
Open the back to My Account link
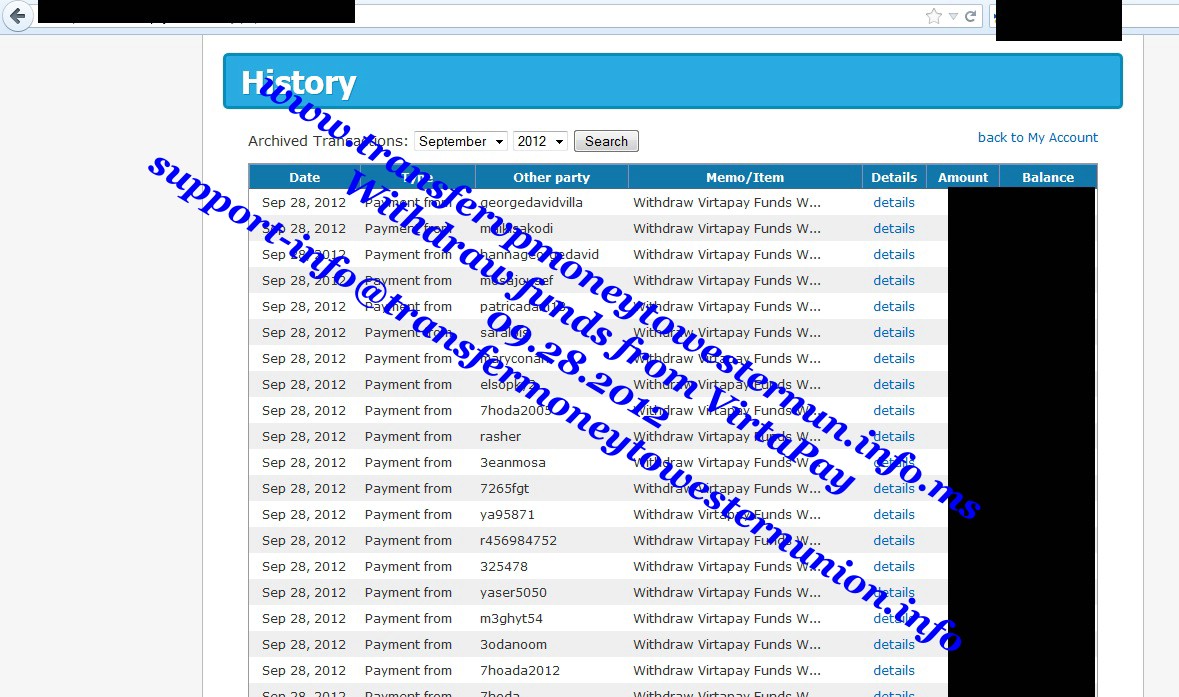coord(1038,137)
